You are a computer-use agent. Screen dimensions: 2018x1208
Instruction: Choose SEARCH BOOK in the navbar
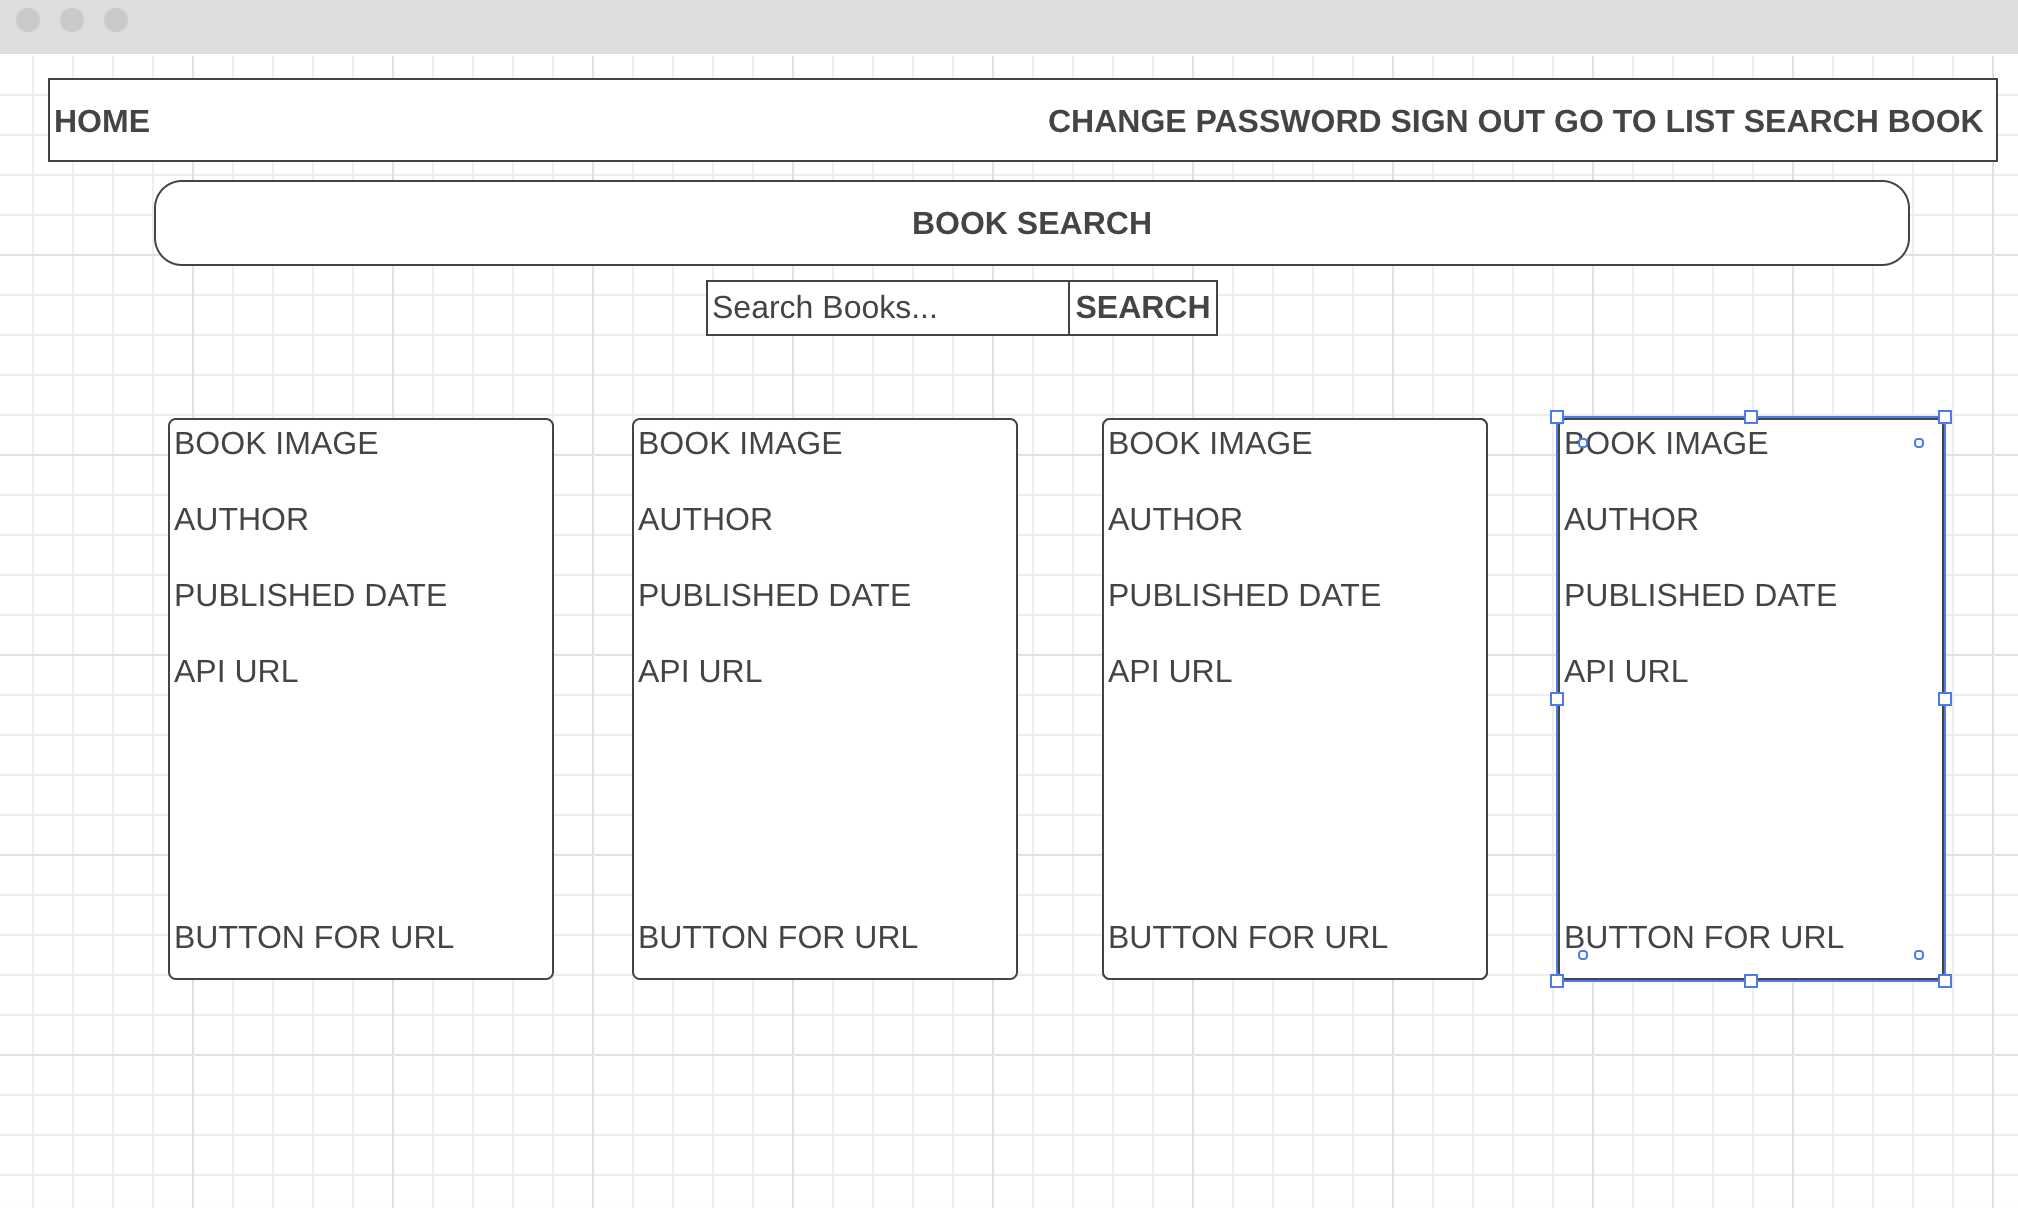[x=1863, y=121]
